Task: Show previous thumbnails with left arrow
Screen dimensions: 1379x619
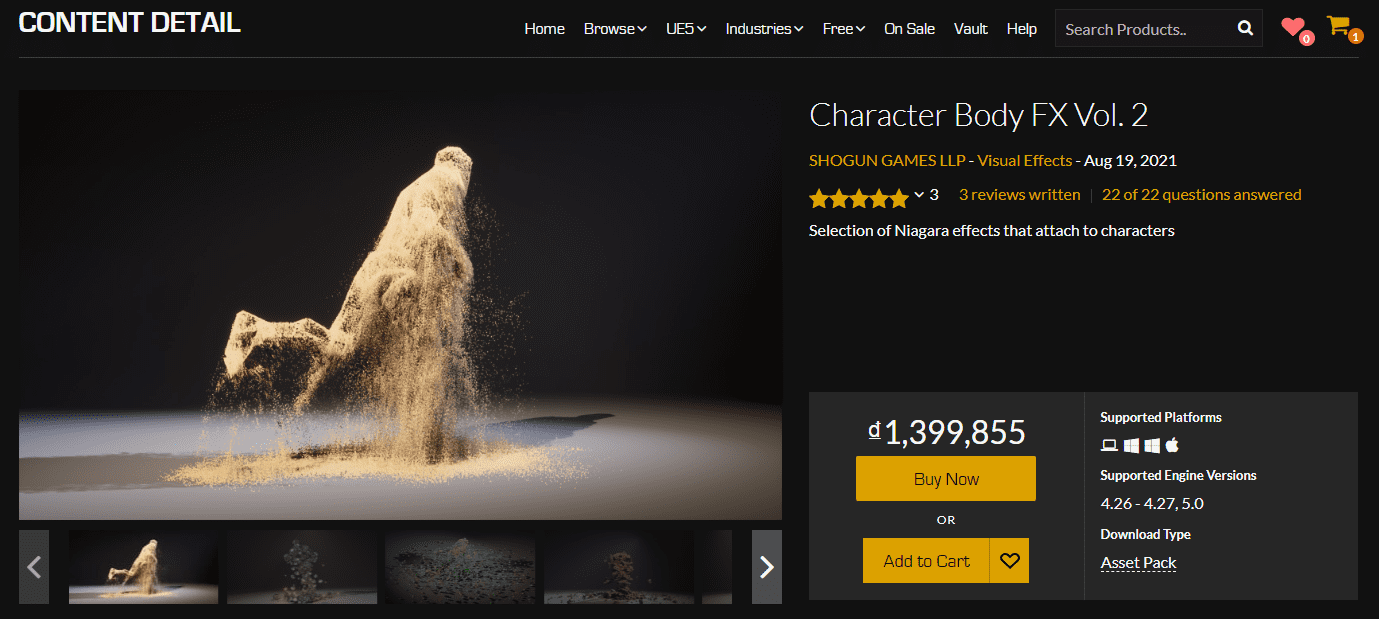Action: pyautogui.click(x=34, y=567)
